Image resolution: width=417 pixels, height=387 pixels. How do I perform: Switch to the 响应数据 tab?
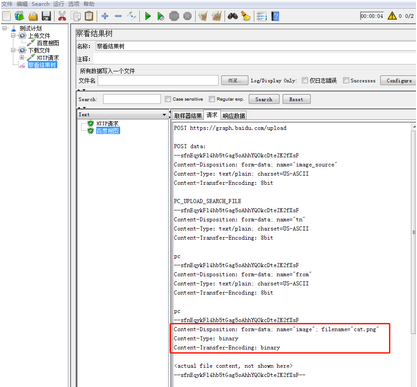pyautogui.click(x=234, y=116)
